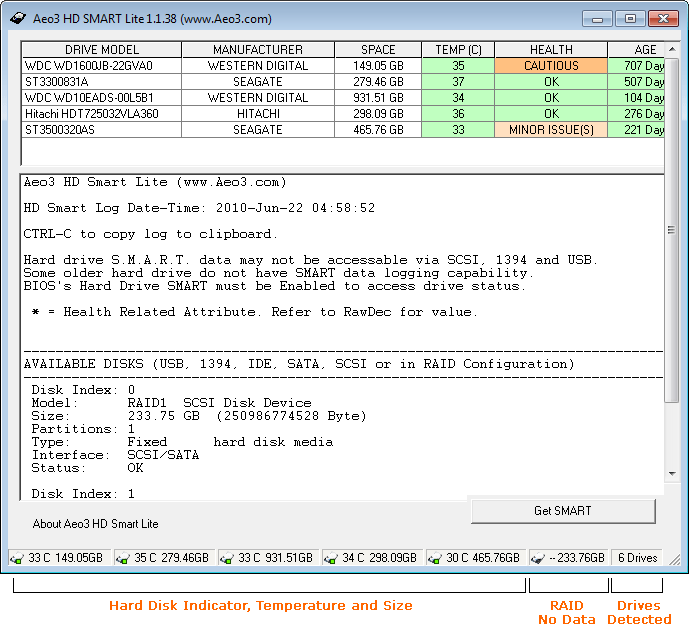Click the HEALTH column header
The image size is (689, 638).
551,50
